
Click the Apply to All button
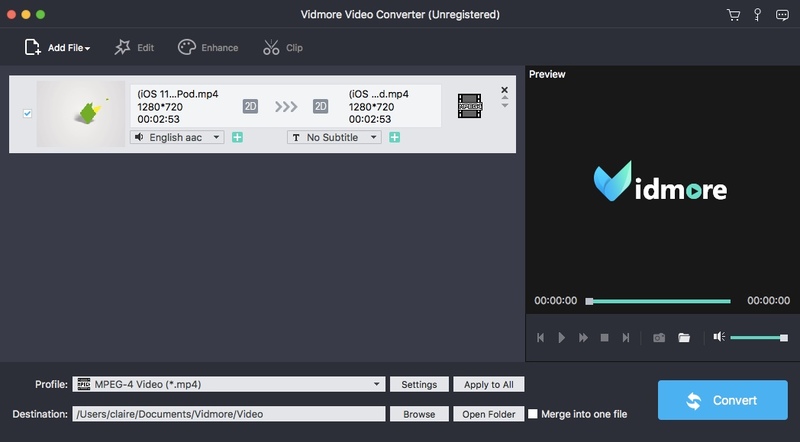[489, 384]
